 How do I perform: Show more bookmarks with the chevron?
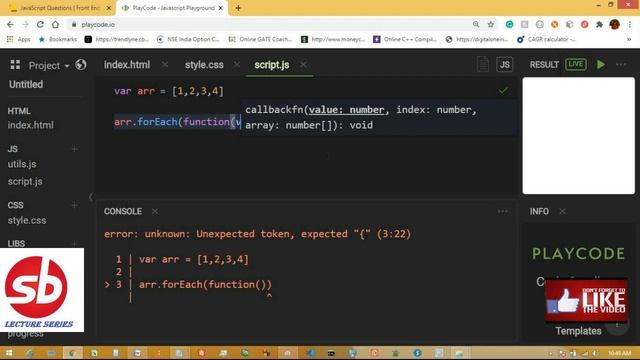[x=629, y=39]
